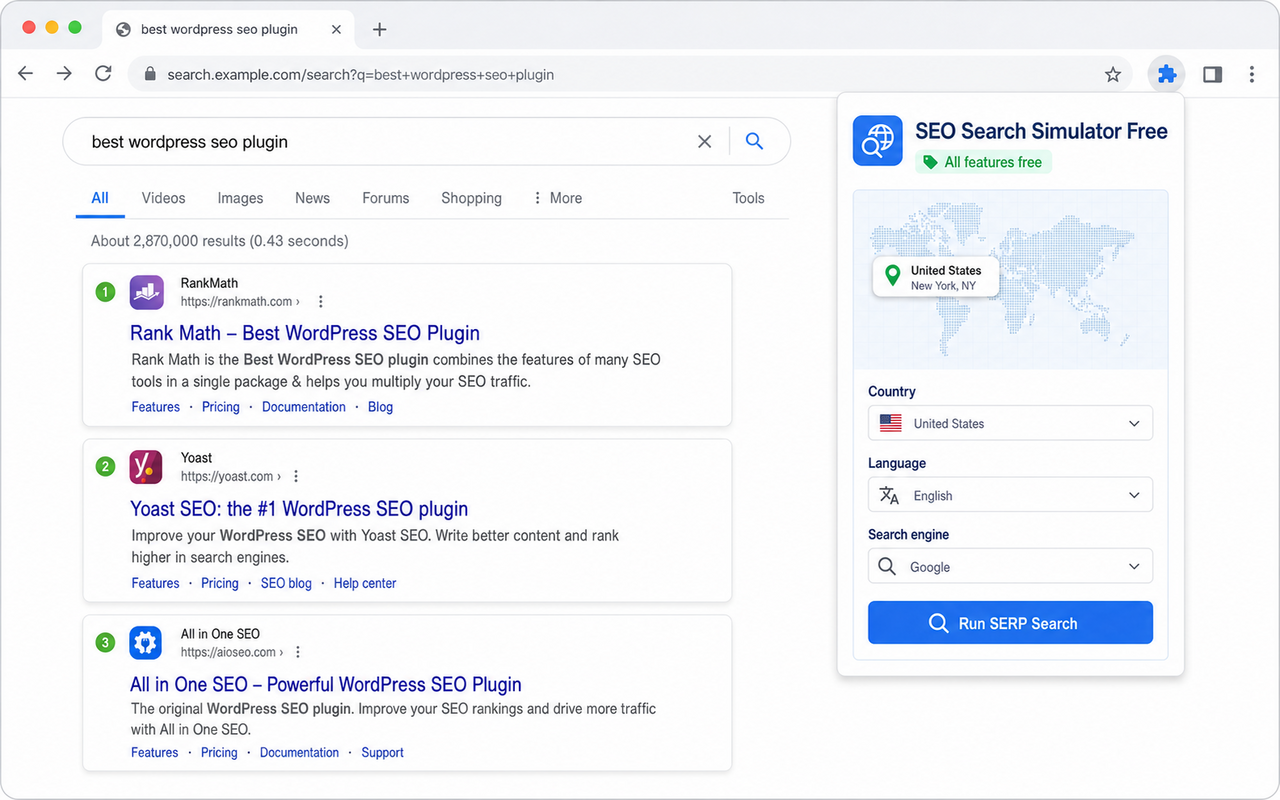Bookmark this page with the star icon

tap(1112, 74)
